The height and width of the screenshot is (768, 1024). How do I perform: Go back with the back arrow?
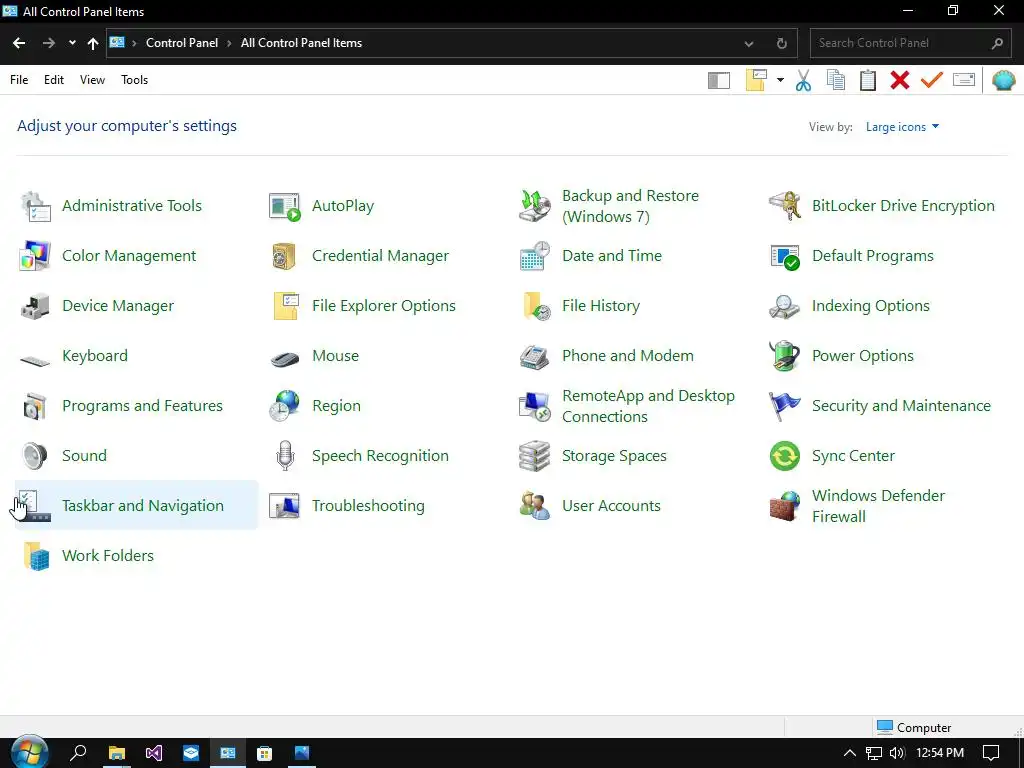click(19, 43)
